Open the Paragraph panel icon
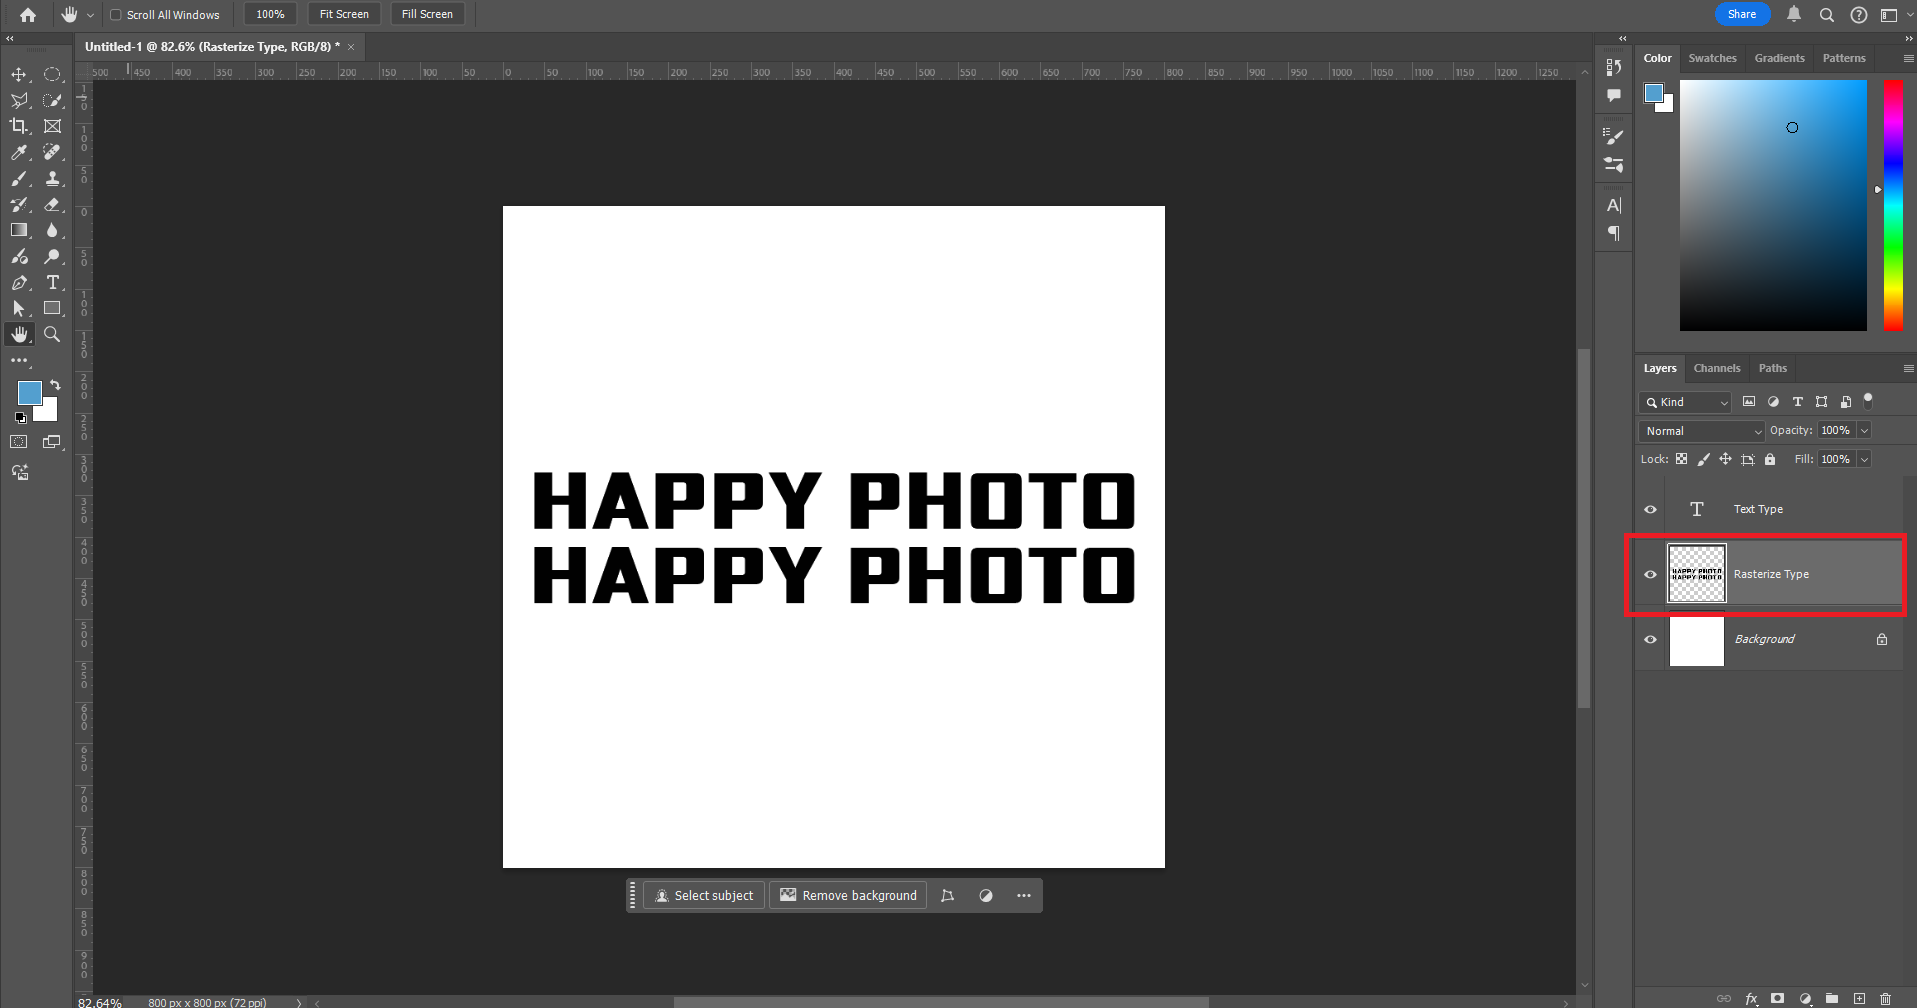Screen dimensions: 1917x1008 (x=1613, y=233)
